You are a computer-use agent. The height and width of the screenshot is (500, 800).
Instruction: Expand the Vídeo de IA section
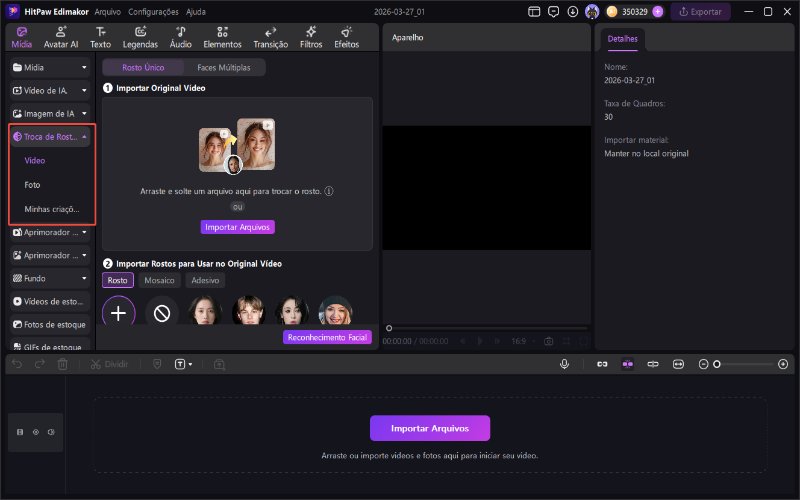point(85,91)
